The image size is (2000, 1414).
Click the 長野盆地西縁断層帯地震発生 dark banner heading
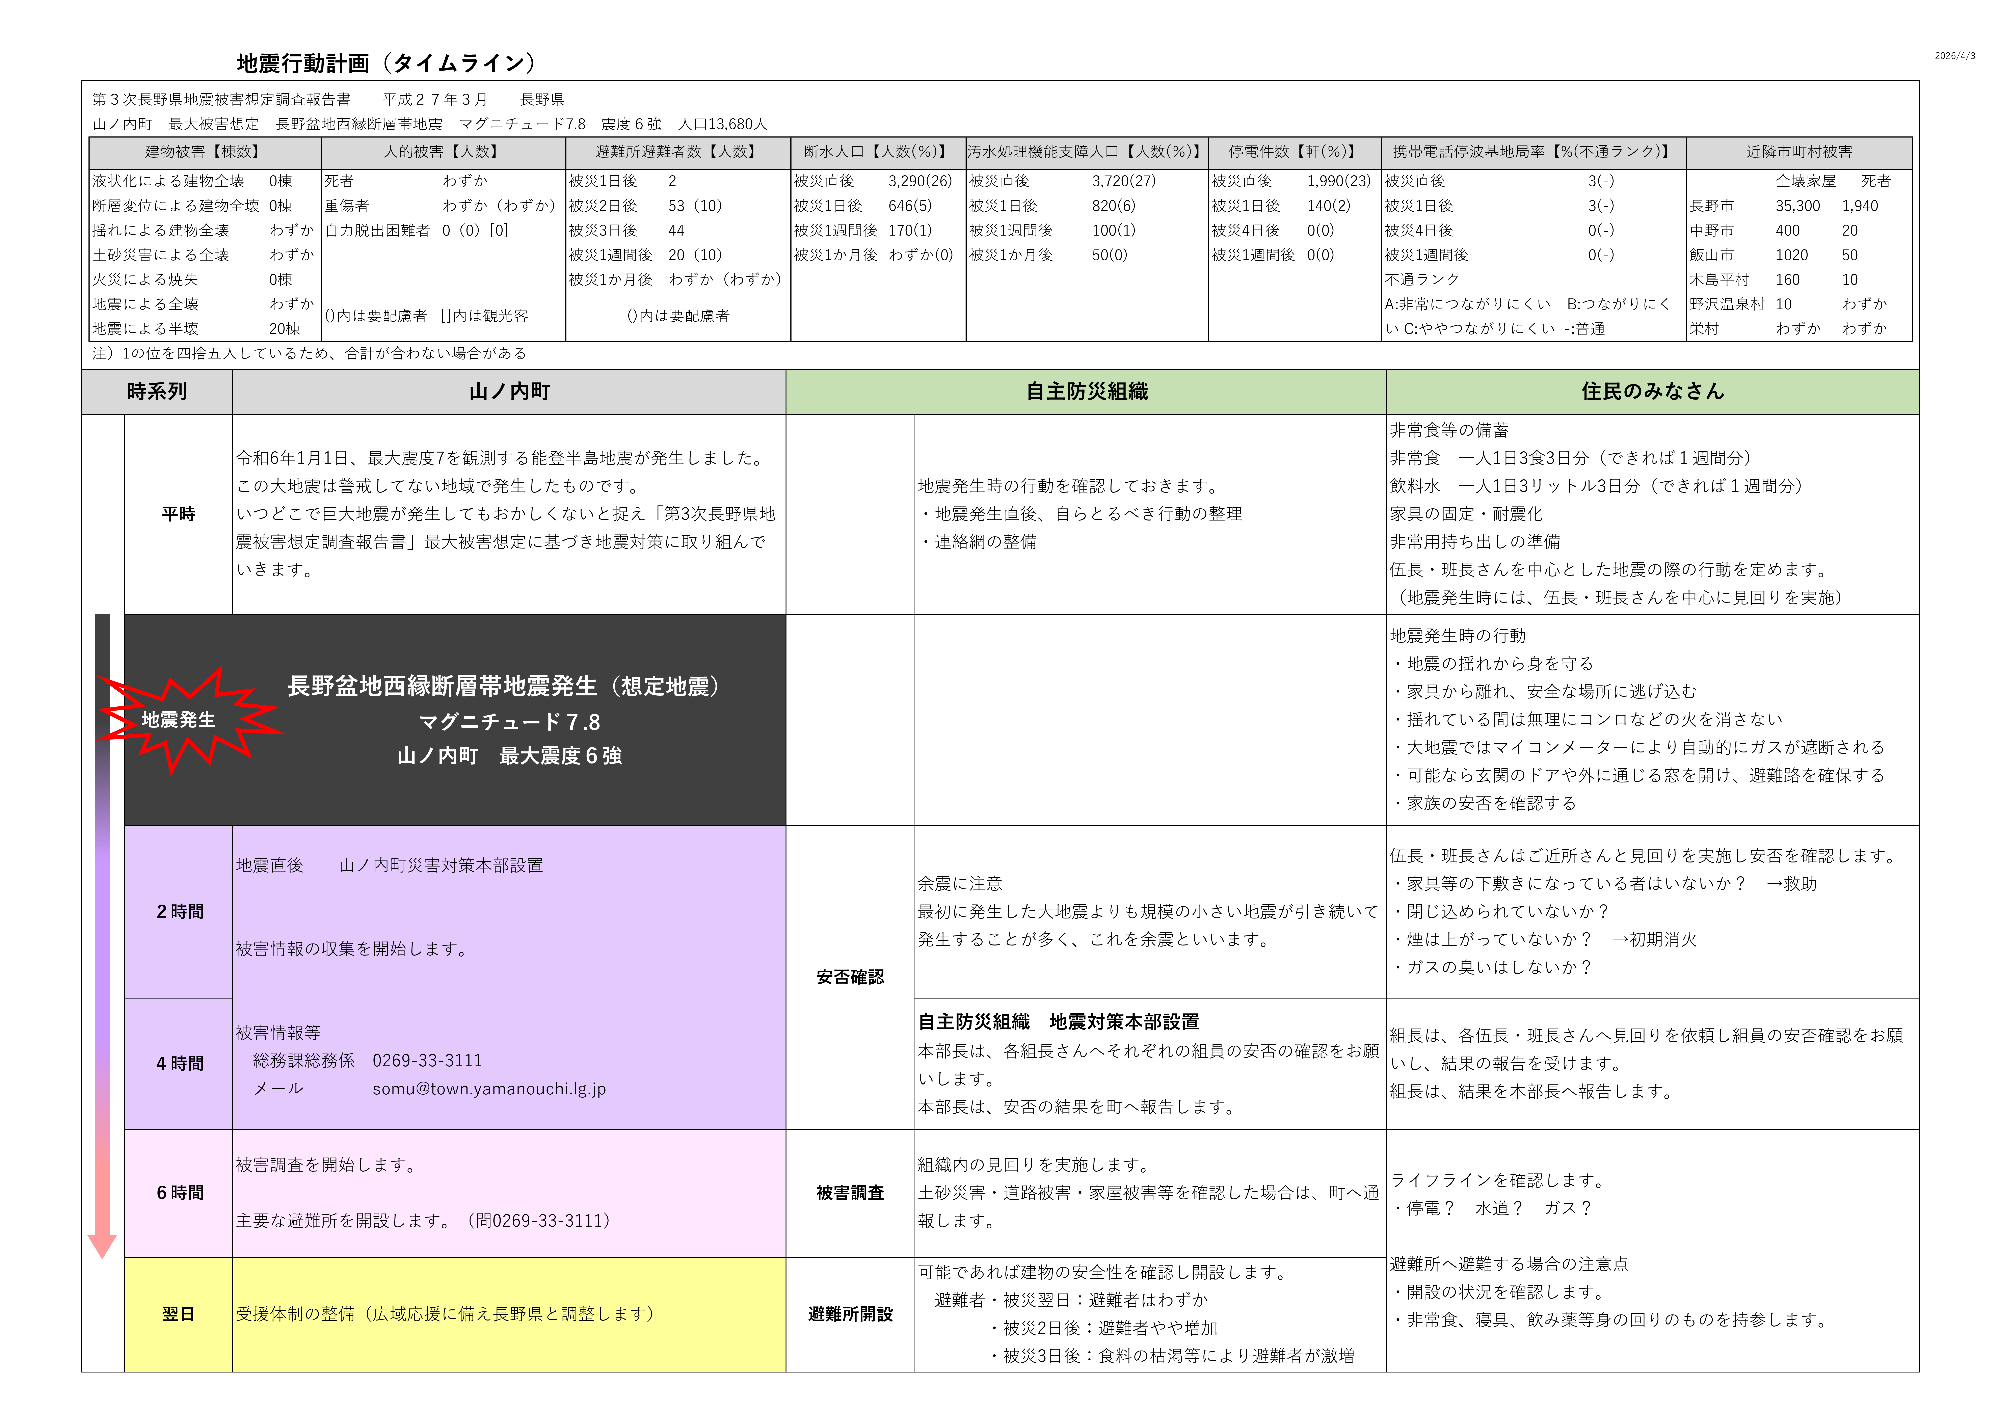click(503, 687)
